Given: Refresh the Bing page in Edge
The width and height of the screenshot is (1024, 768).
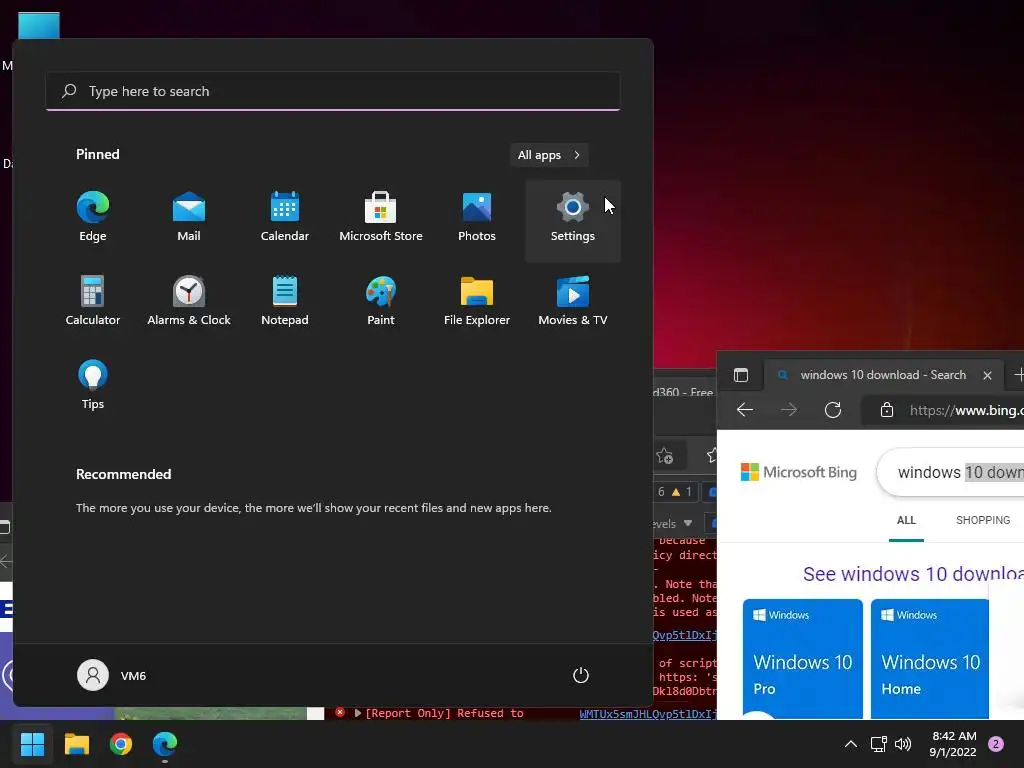Looking at the screenshot, I should click(x=833, y=410).
